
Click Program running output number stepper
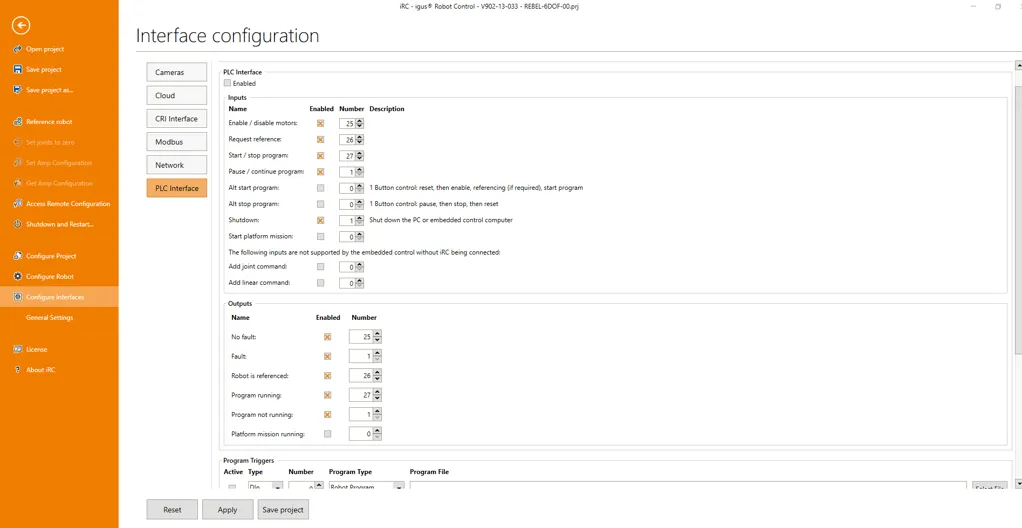click(377, 395)
